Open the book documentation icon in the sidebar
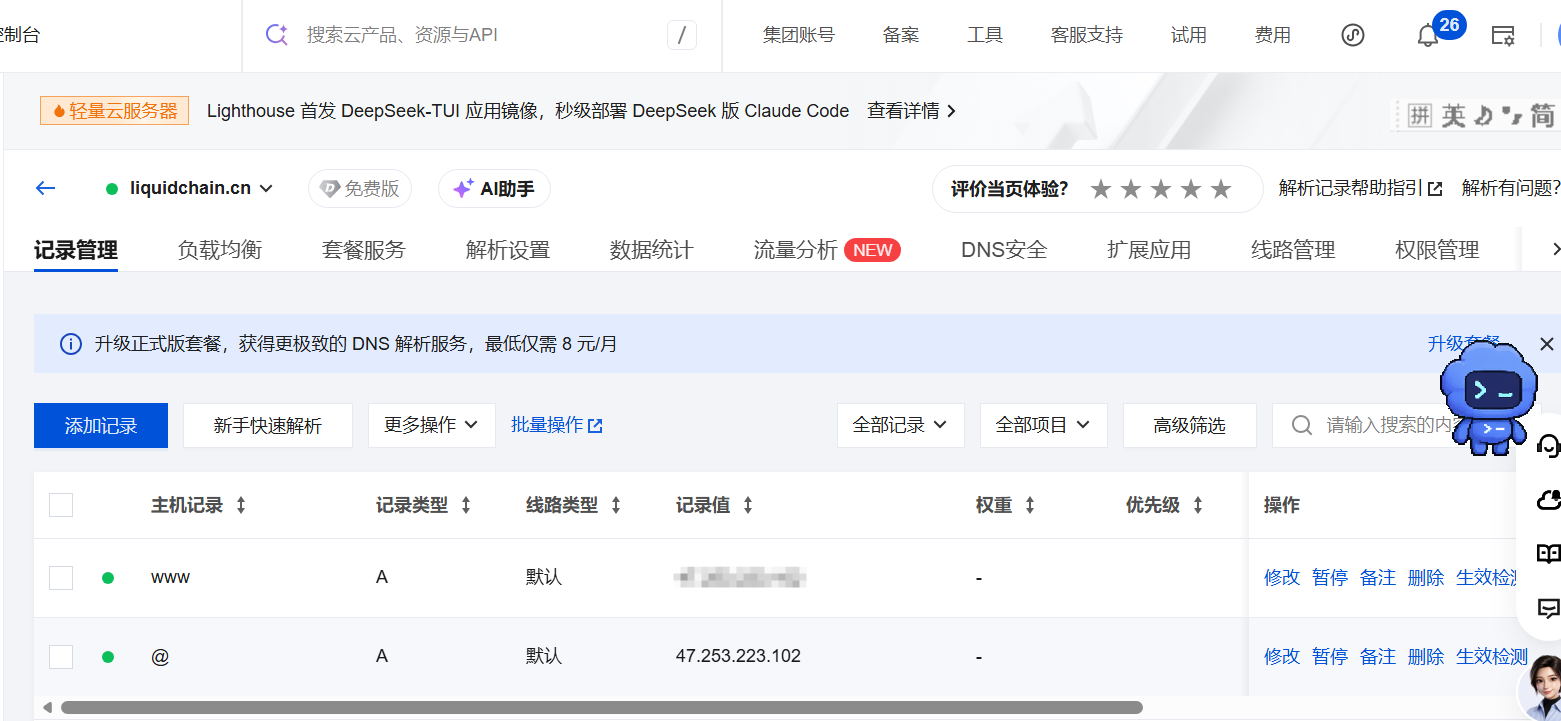 tap(1548, 553)
